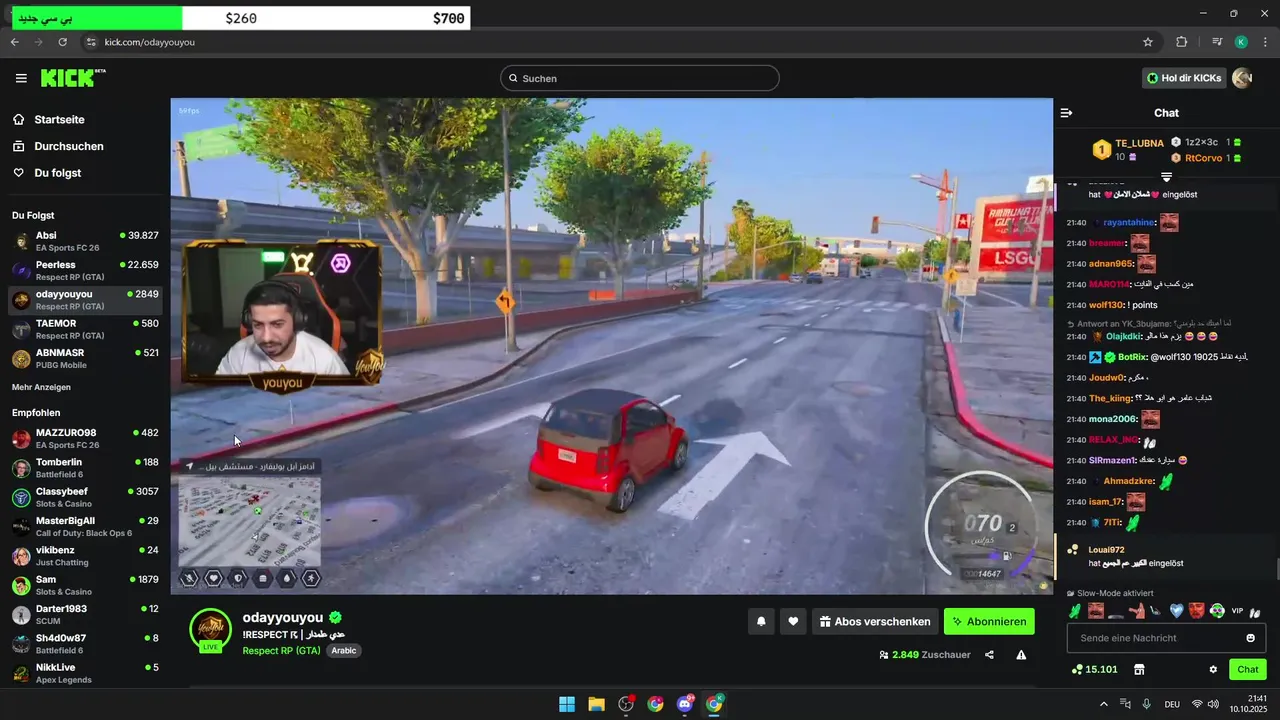1280x720 pixels.
Task: Click rayantahine username in chat
Action: 1129,223
